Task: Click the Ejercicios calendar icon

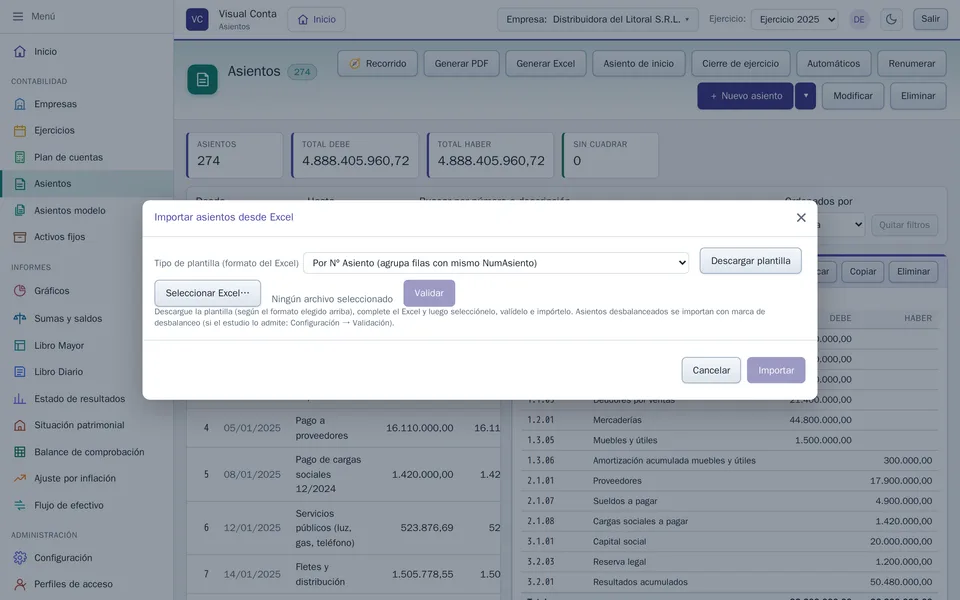Action: coord(20,130)
